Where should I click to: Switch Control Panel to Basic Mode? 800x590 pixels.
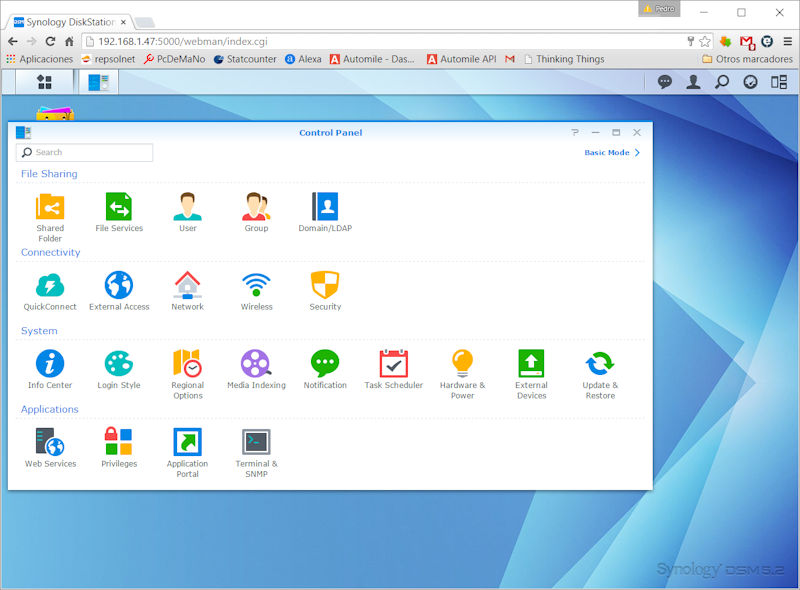point(612,152)
